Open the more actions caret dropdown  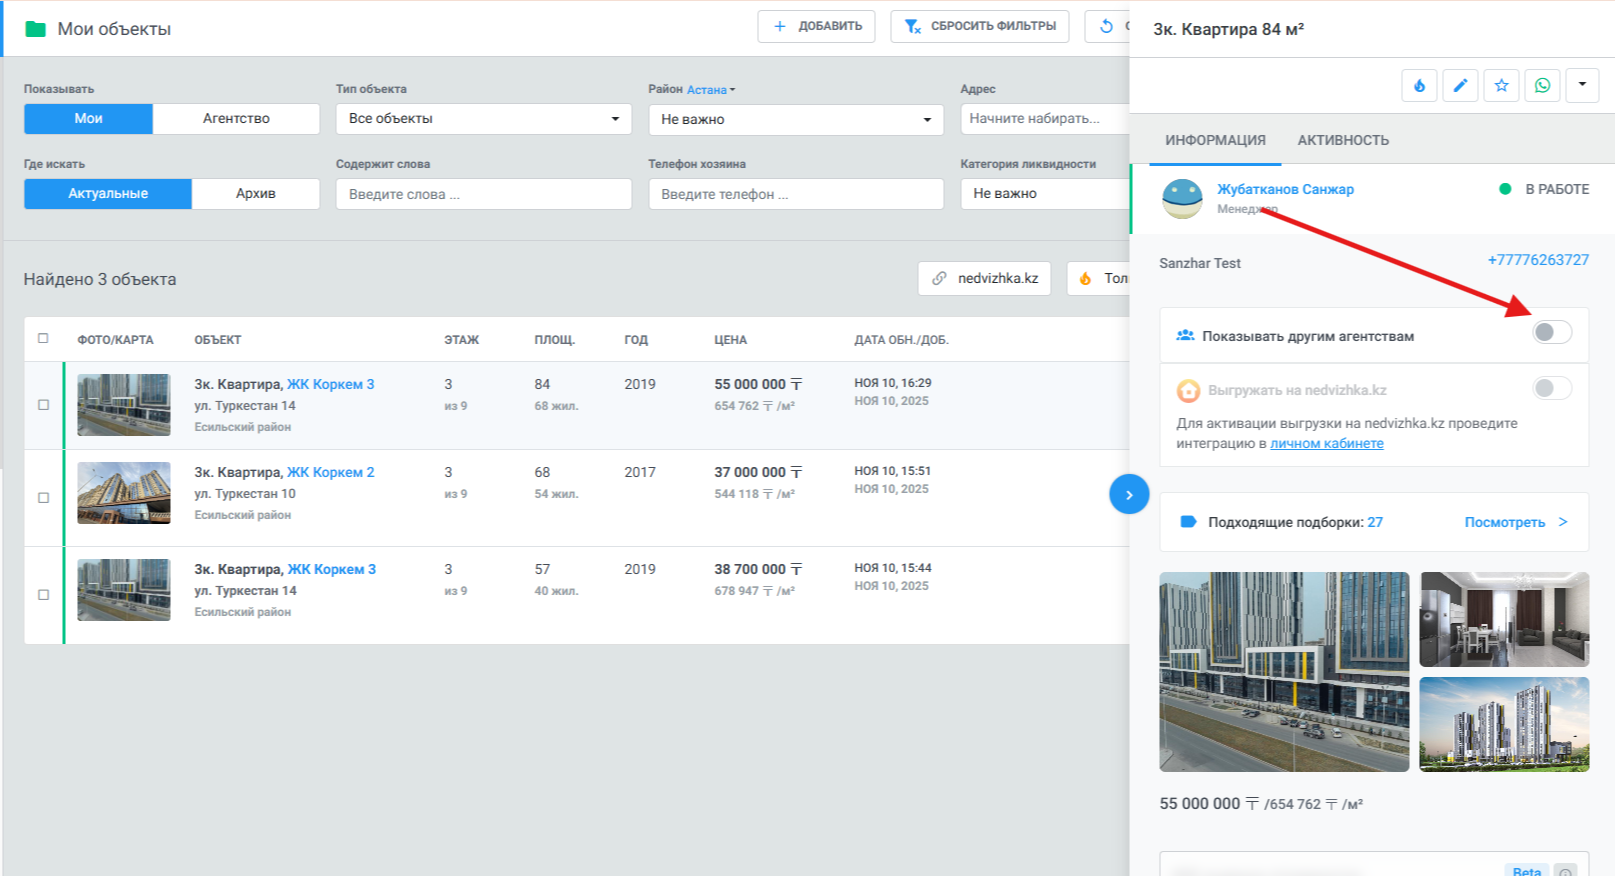tap(1582, 86)
